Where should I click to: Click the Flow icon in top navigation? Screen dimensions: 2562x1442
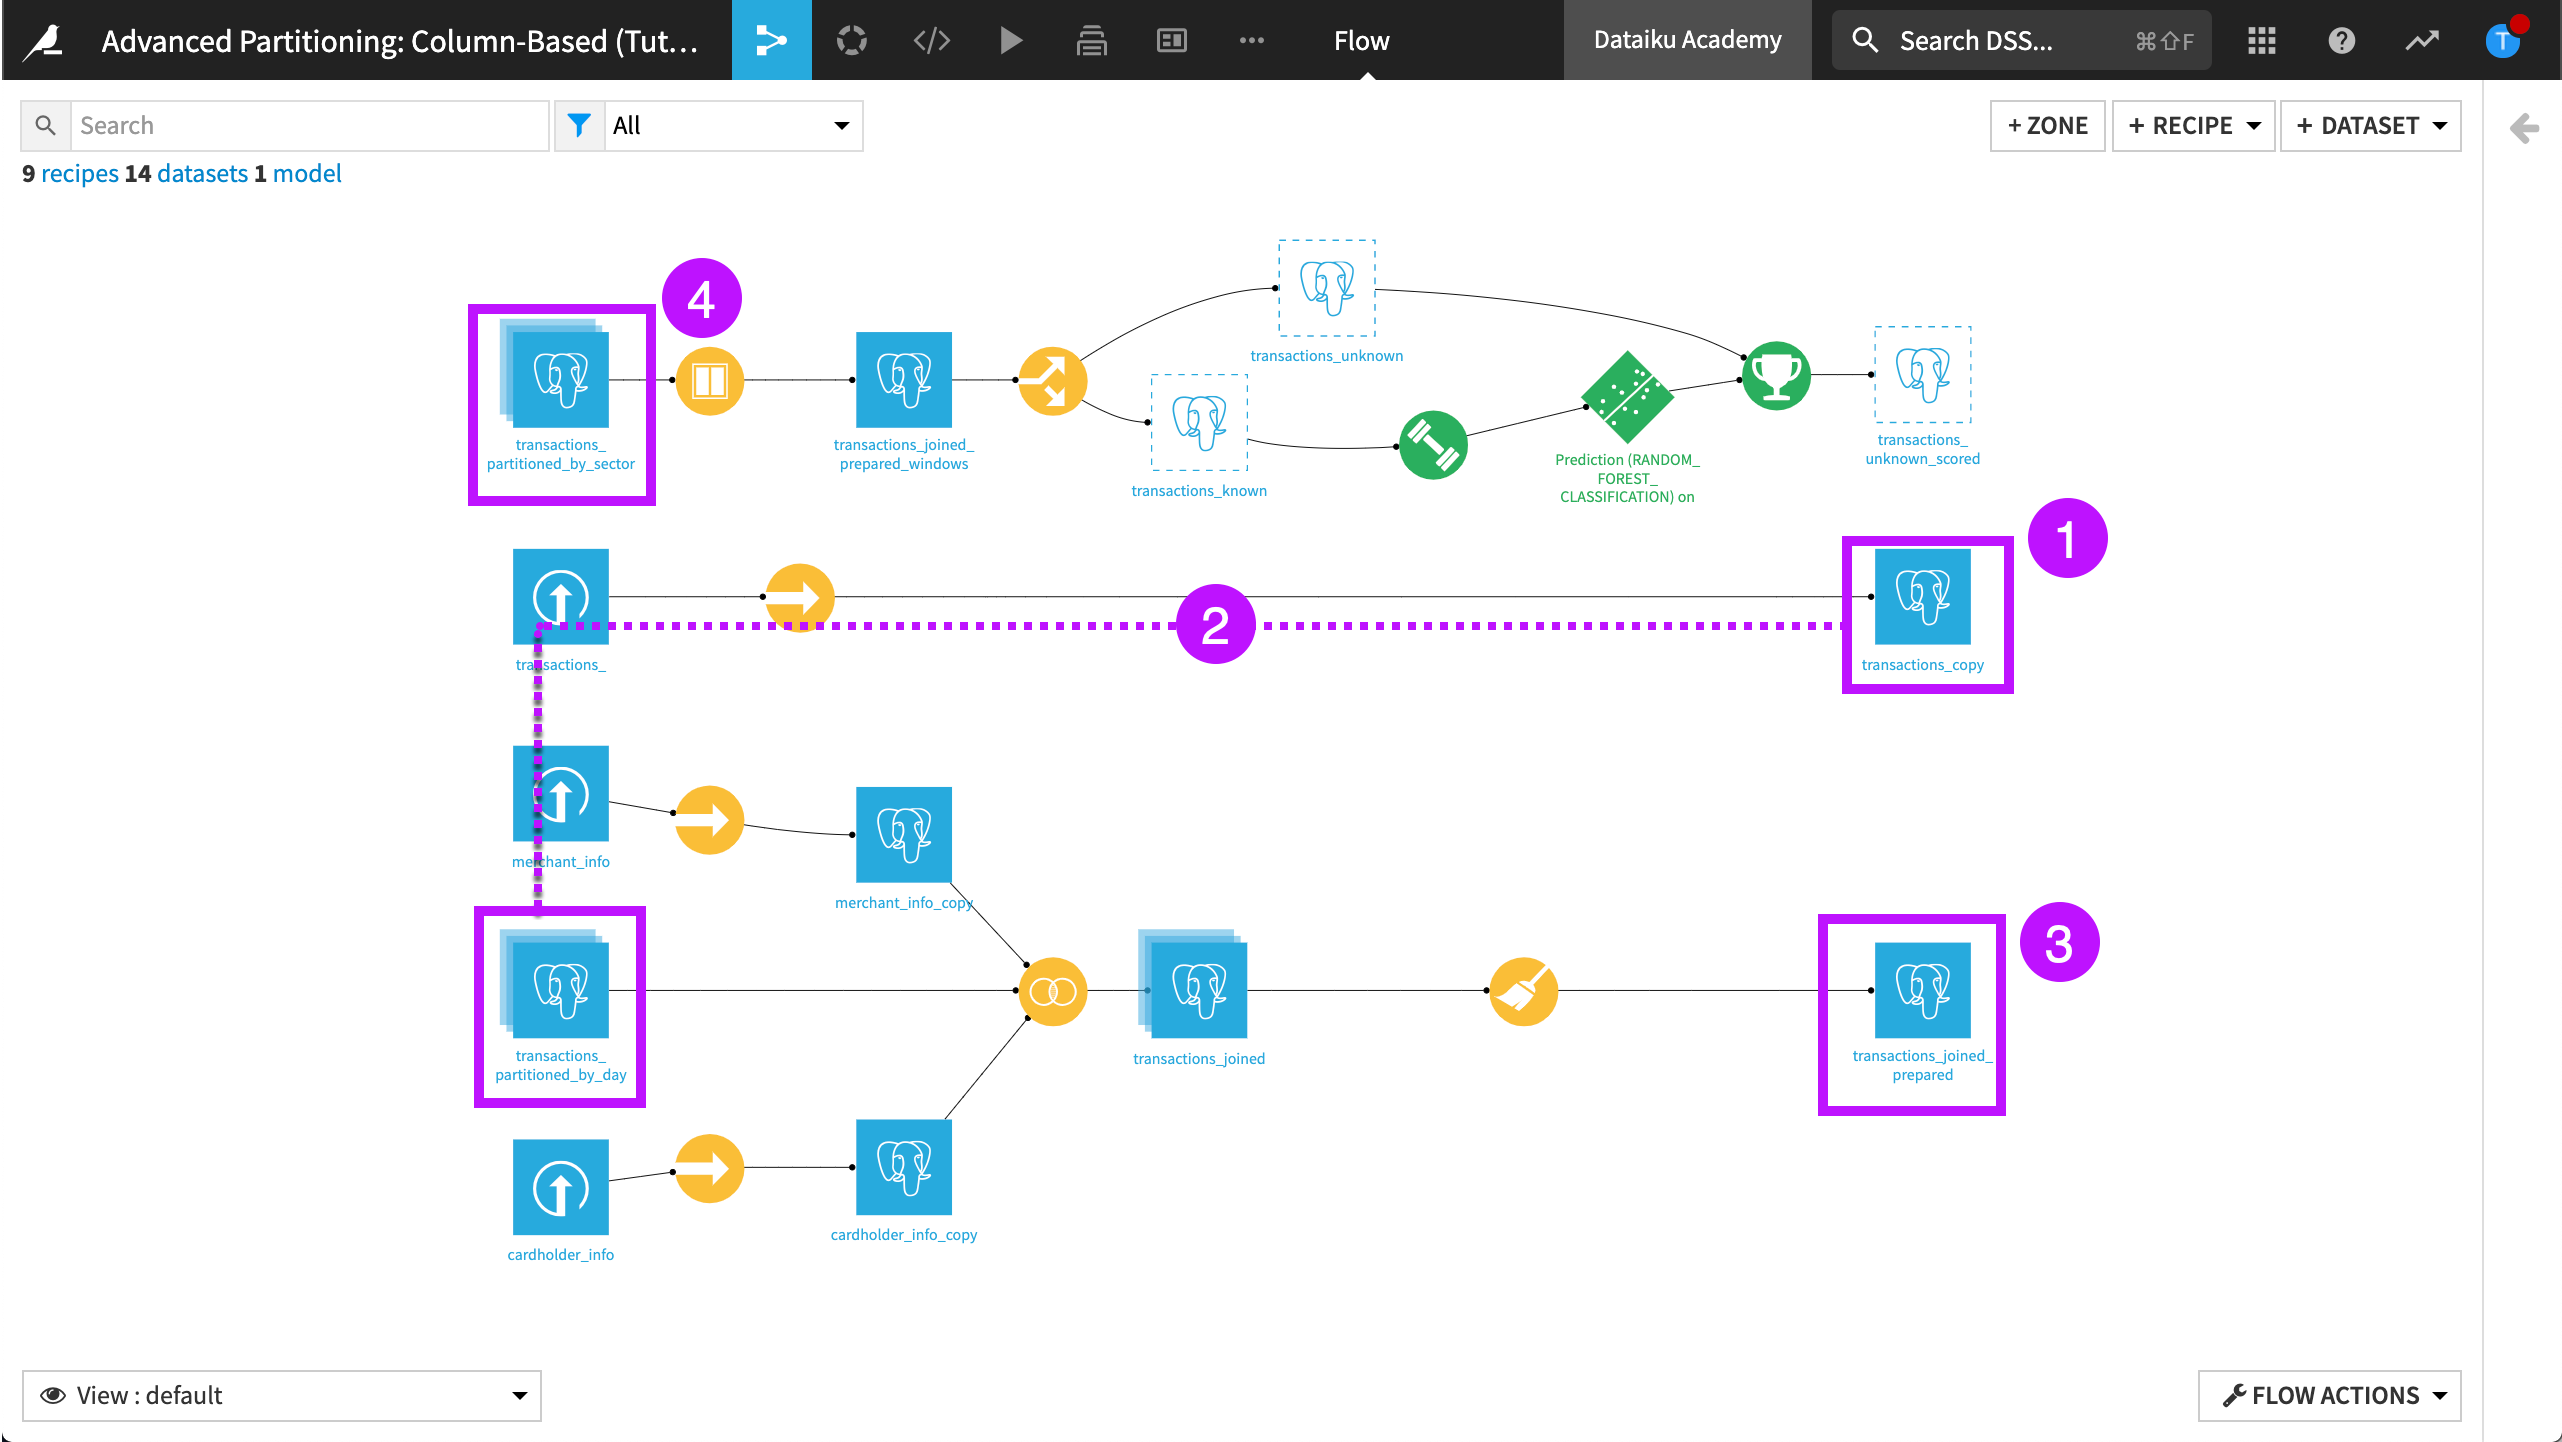(771, 40)
